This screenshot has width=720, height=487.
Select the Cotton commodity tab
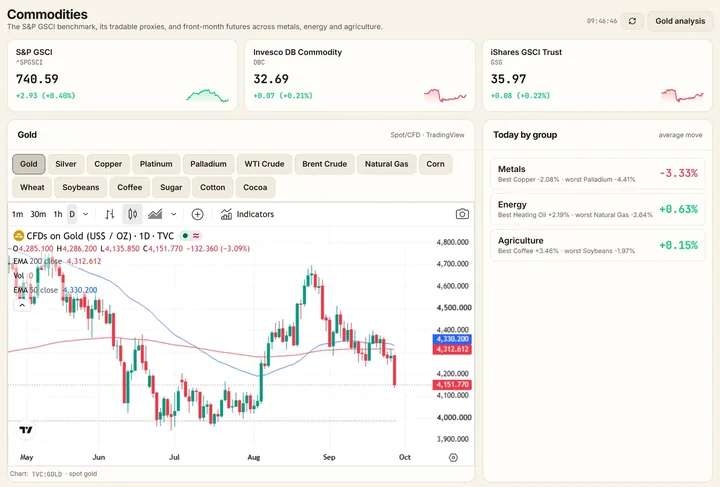click(x=213, y=187)
